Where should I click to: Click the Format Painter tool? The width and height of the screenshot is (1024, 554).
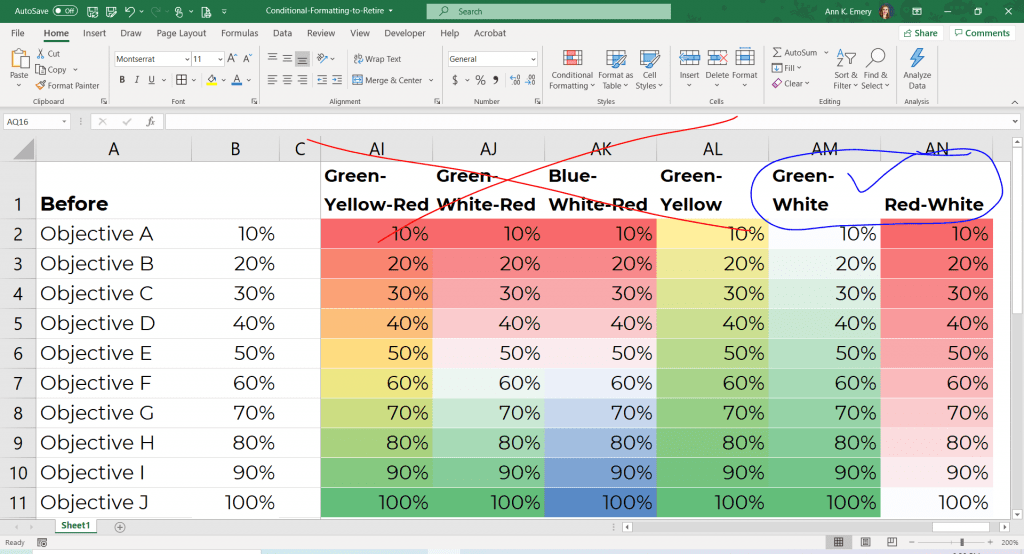(67, 86)
